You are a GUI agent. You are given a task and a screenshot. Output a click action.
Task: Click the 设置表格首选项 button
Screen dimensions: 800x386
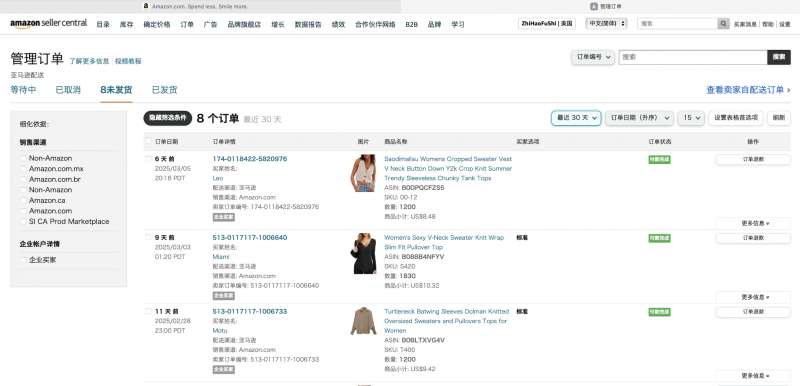tap(736, 118)
